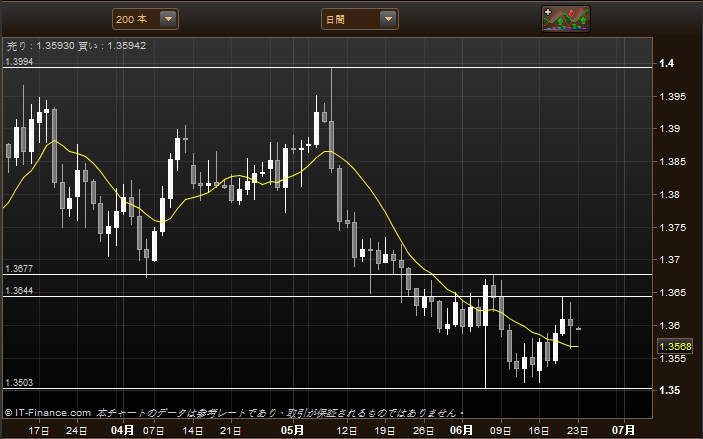This screenshot has width=703, height=439.
Task: Click the IT-Finance.com copyright text
Action: pyautogui.click(x=48, y=413)
